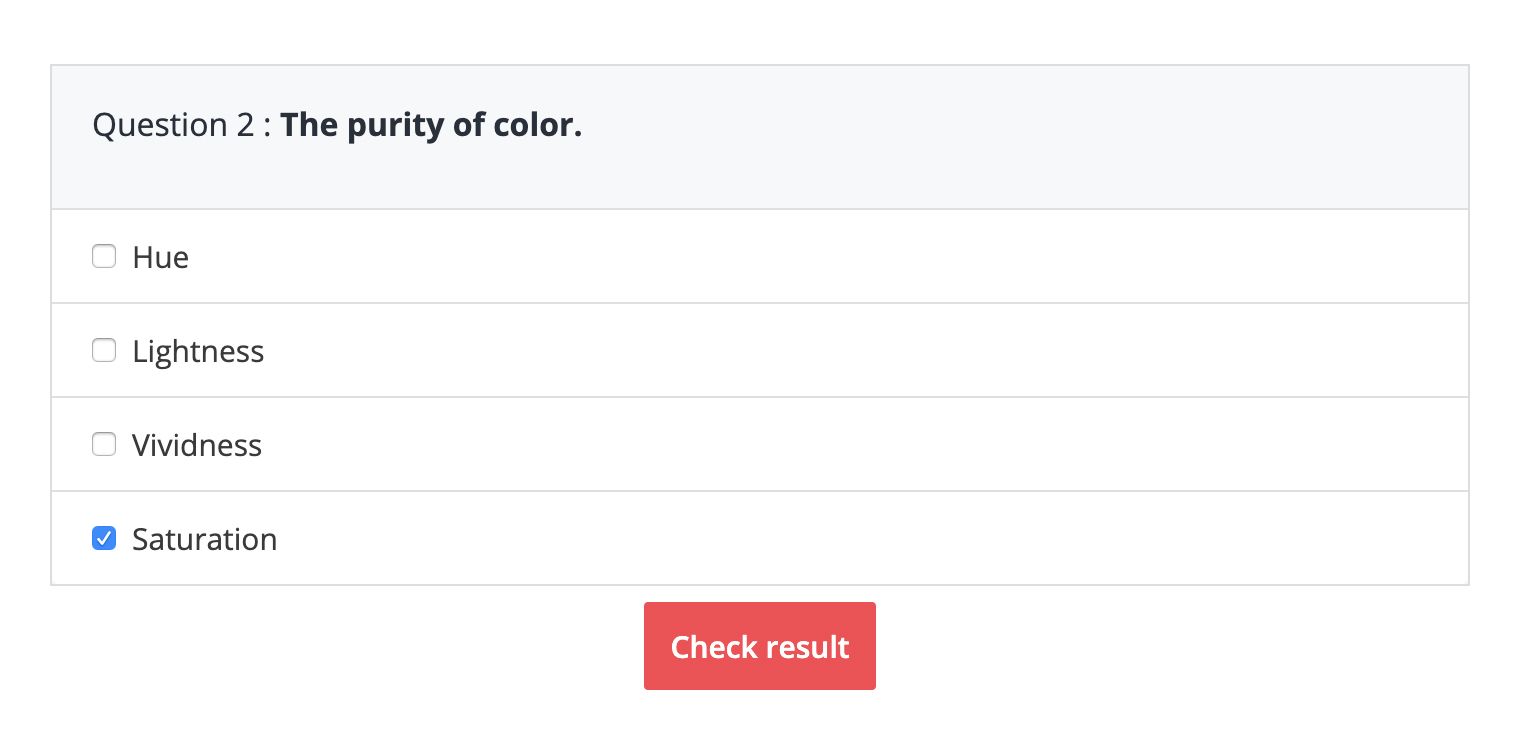Check the Hue checkbox
This screenshot has width=1524, height=748.
tap(104, 257)
